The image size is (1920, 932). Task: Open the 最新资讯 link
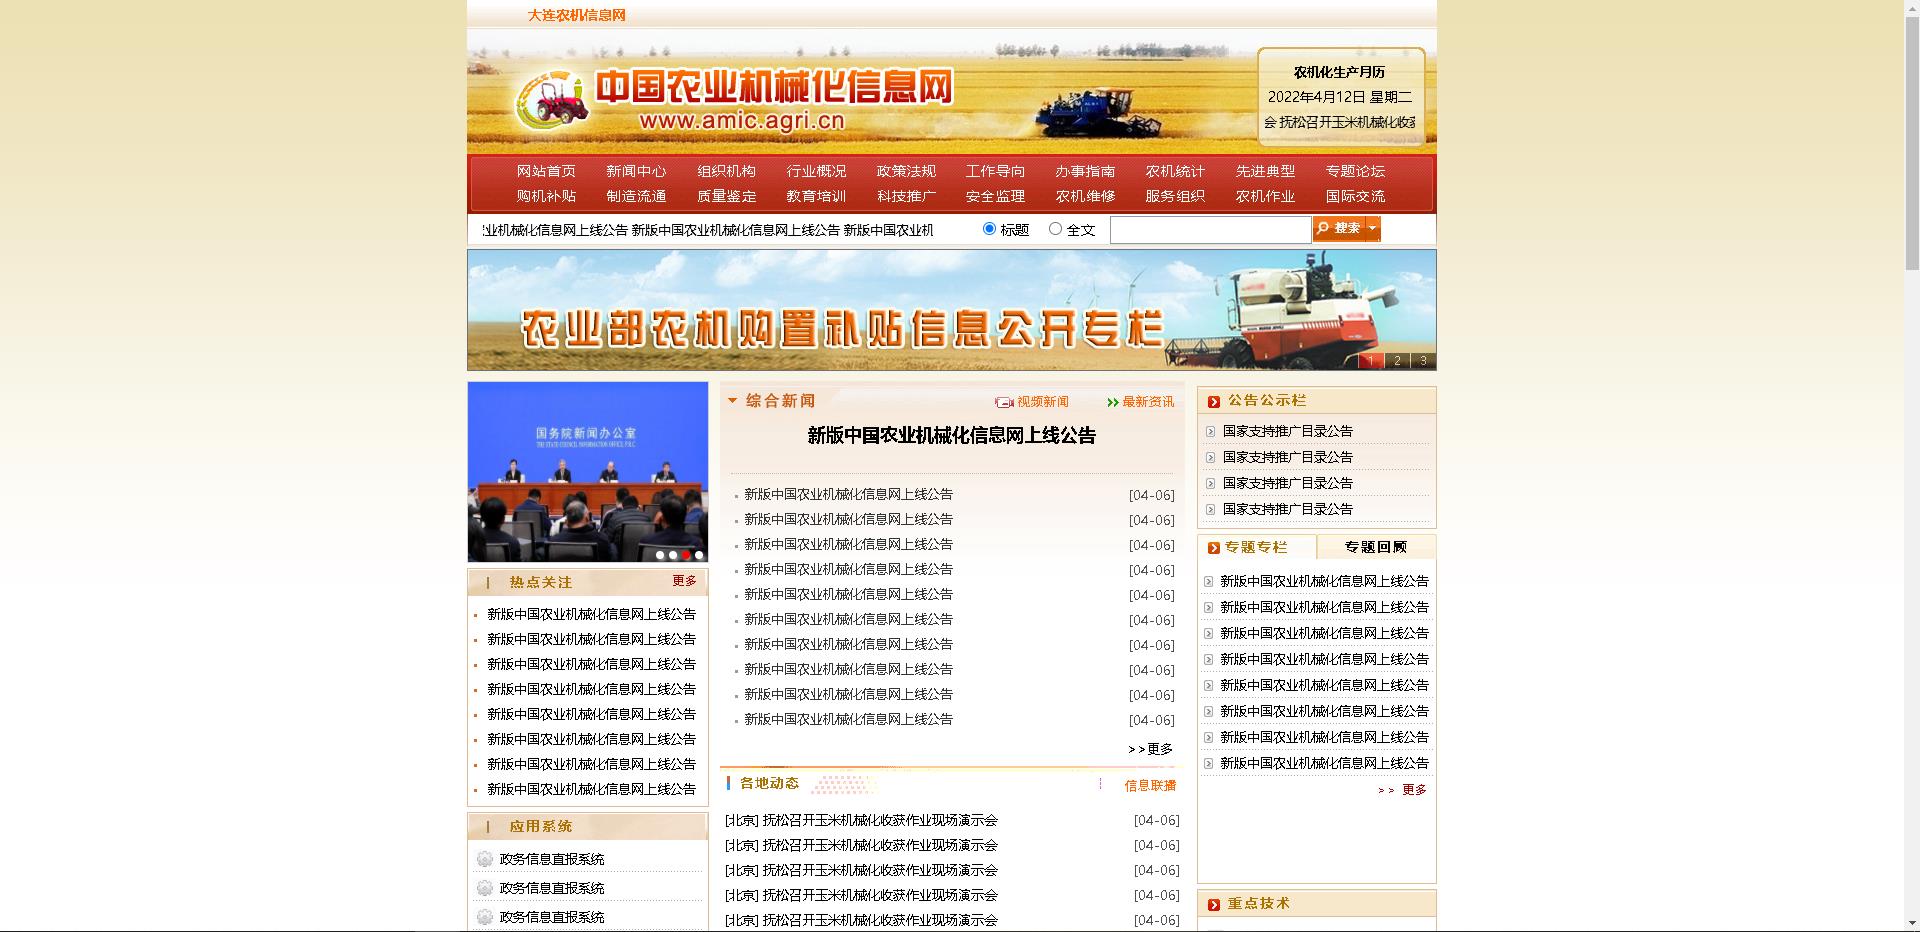(1148, 402)
